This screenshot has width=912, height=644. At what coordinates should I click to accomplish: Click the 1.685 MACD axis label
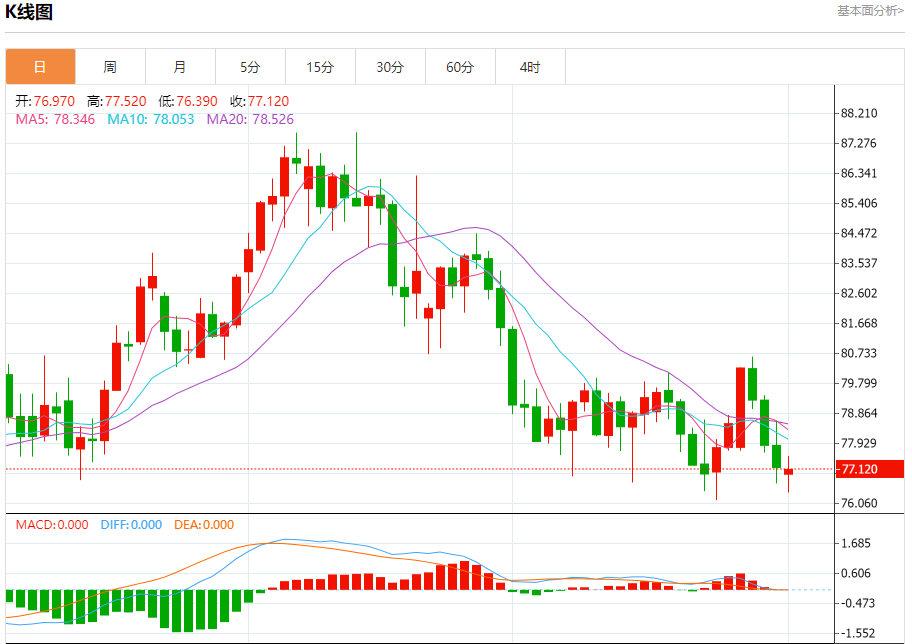coord(856,543)
